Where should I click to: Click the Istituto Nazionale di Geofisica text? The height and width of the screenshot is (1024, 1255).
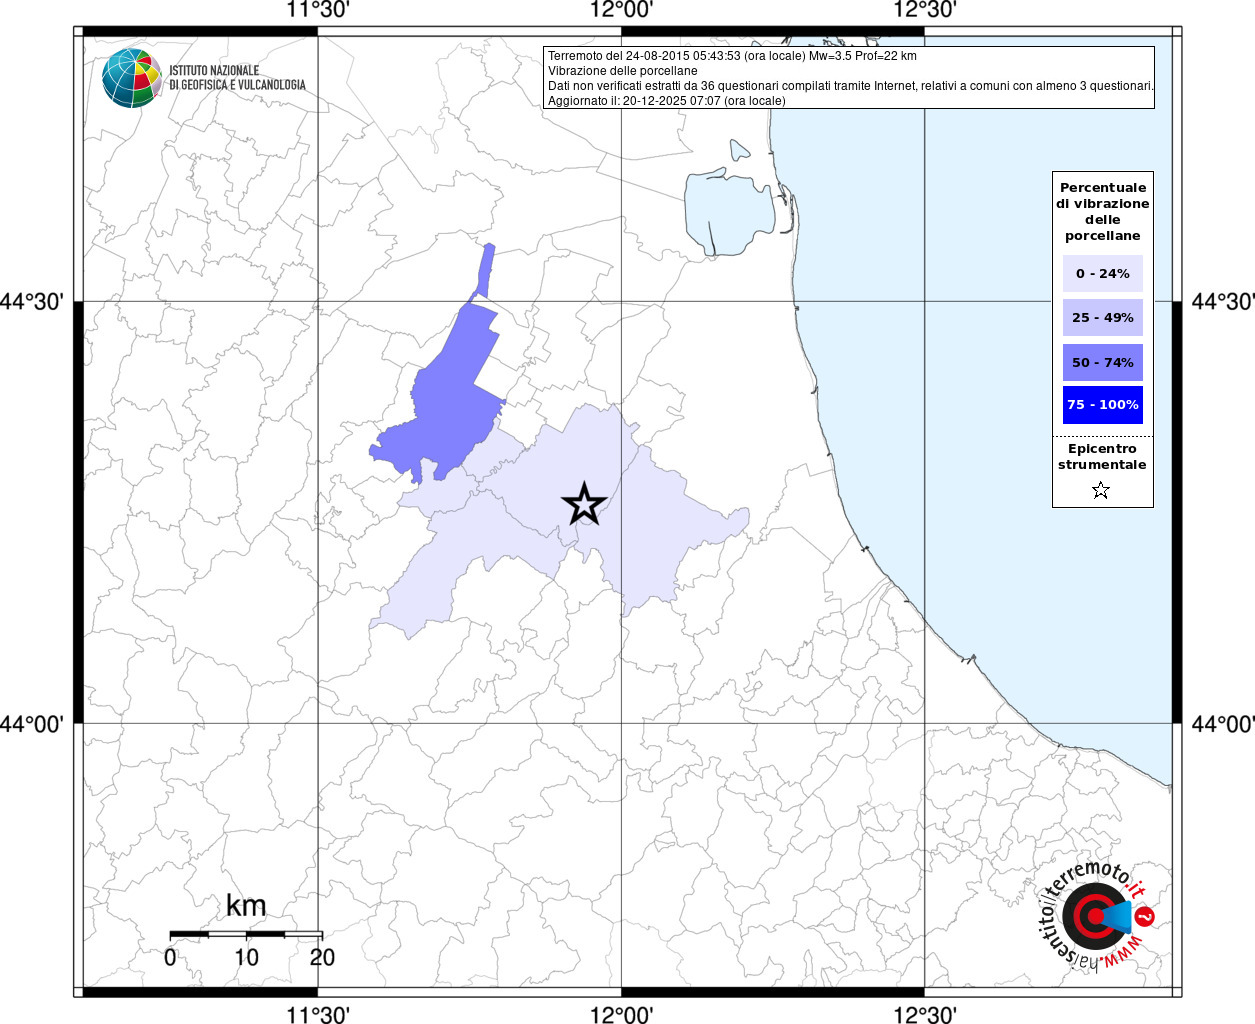(x=237, y=78)
